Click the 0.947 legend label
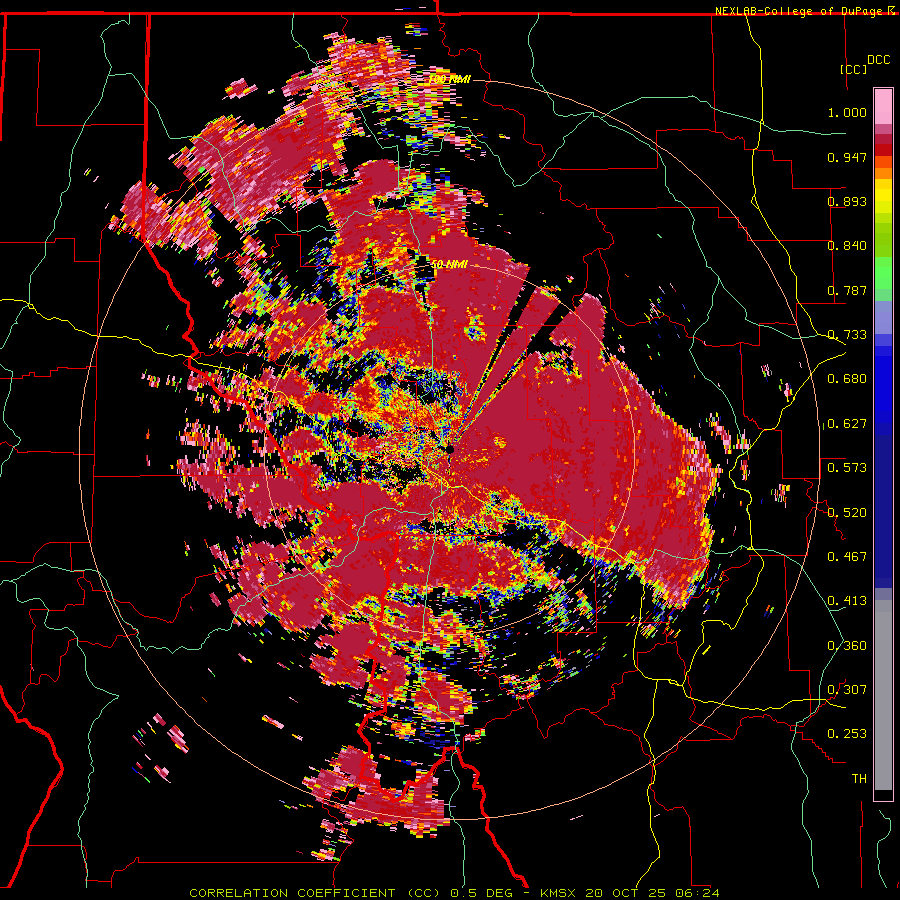 point(847,157)
